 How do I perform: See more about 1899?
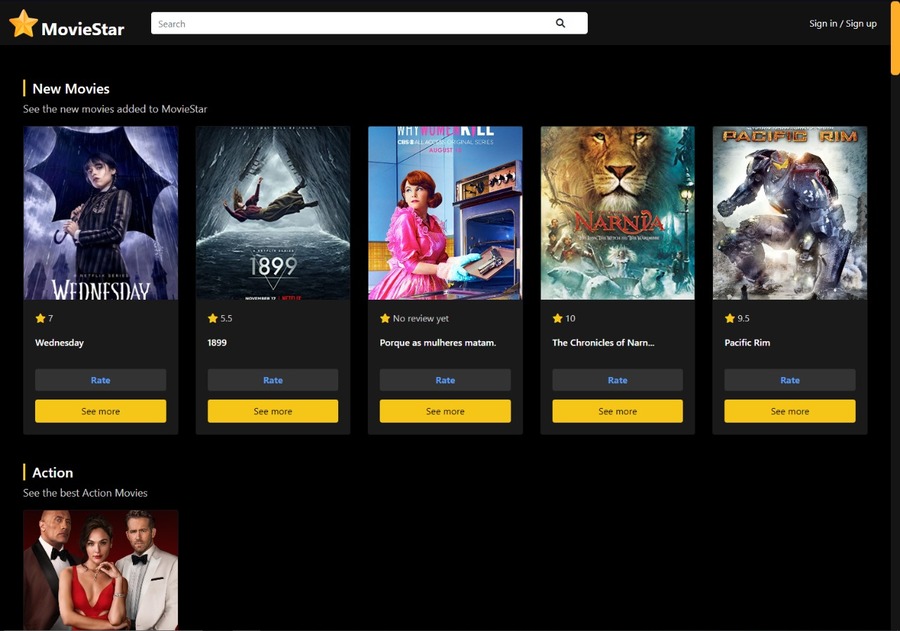coord(273,411)
